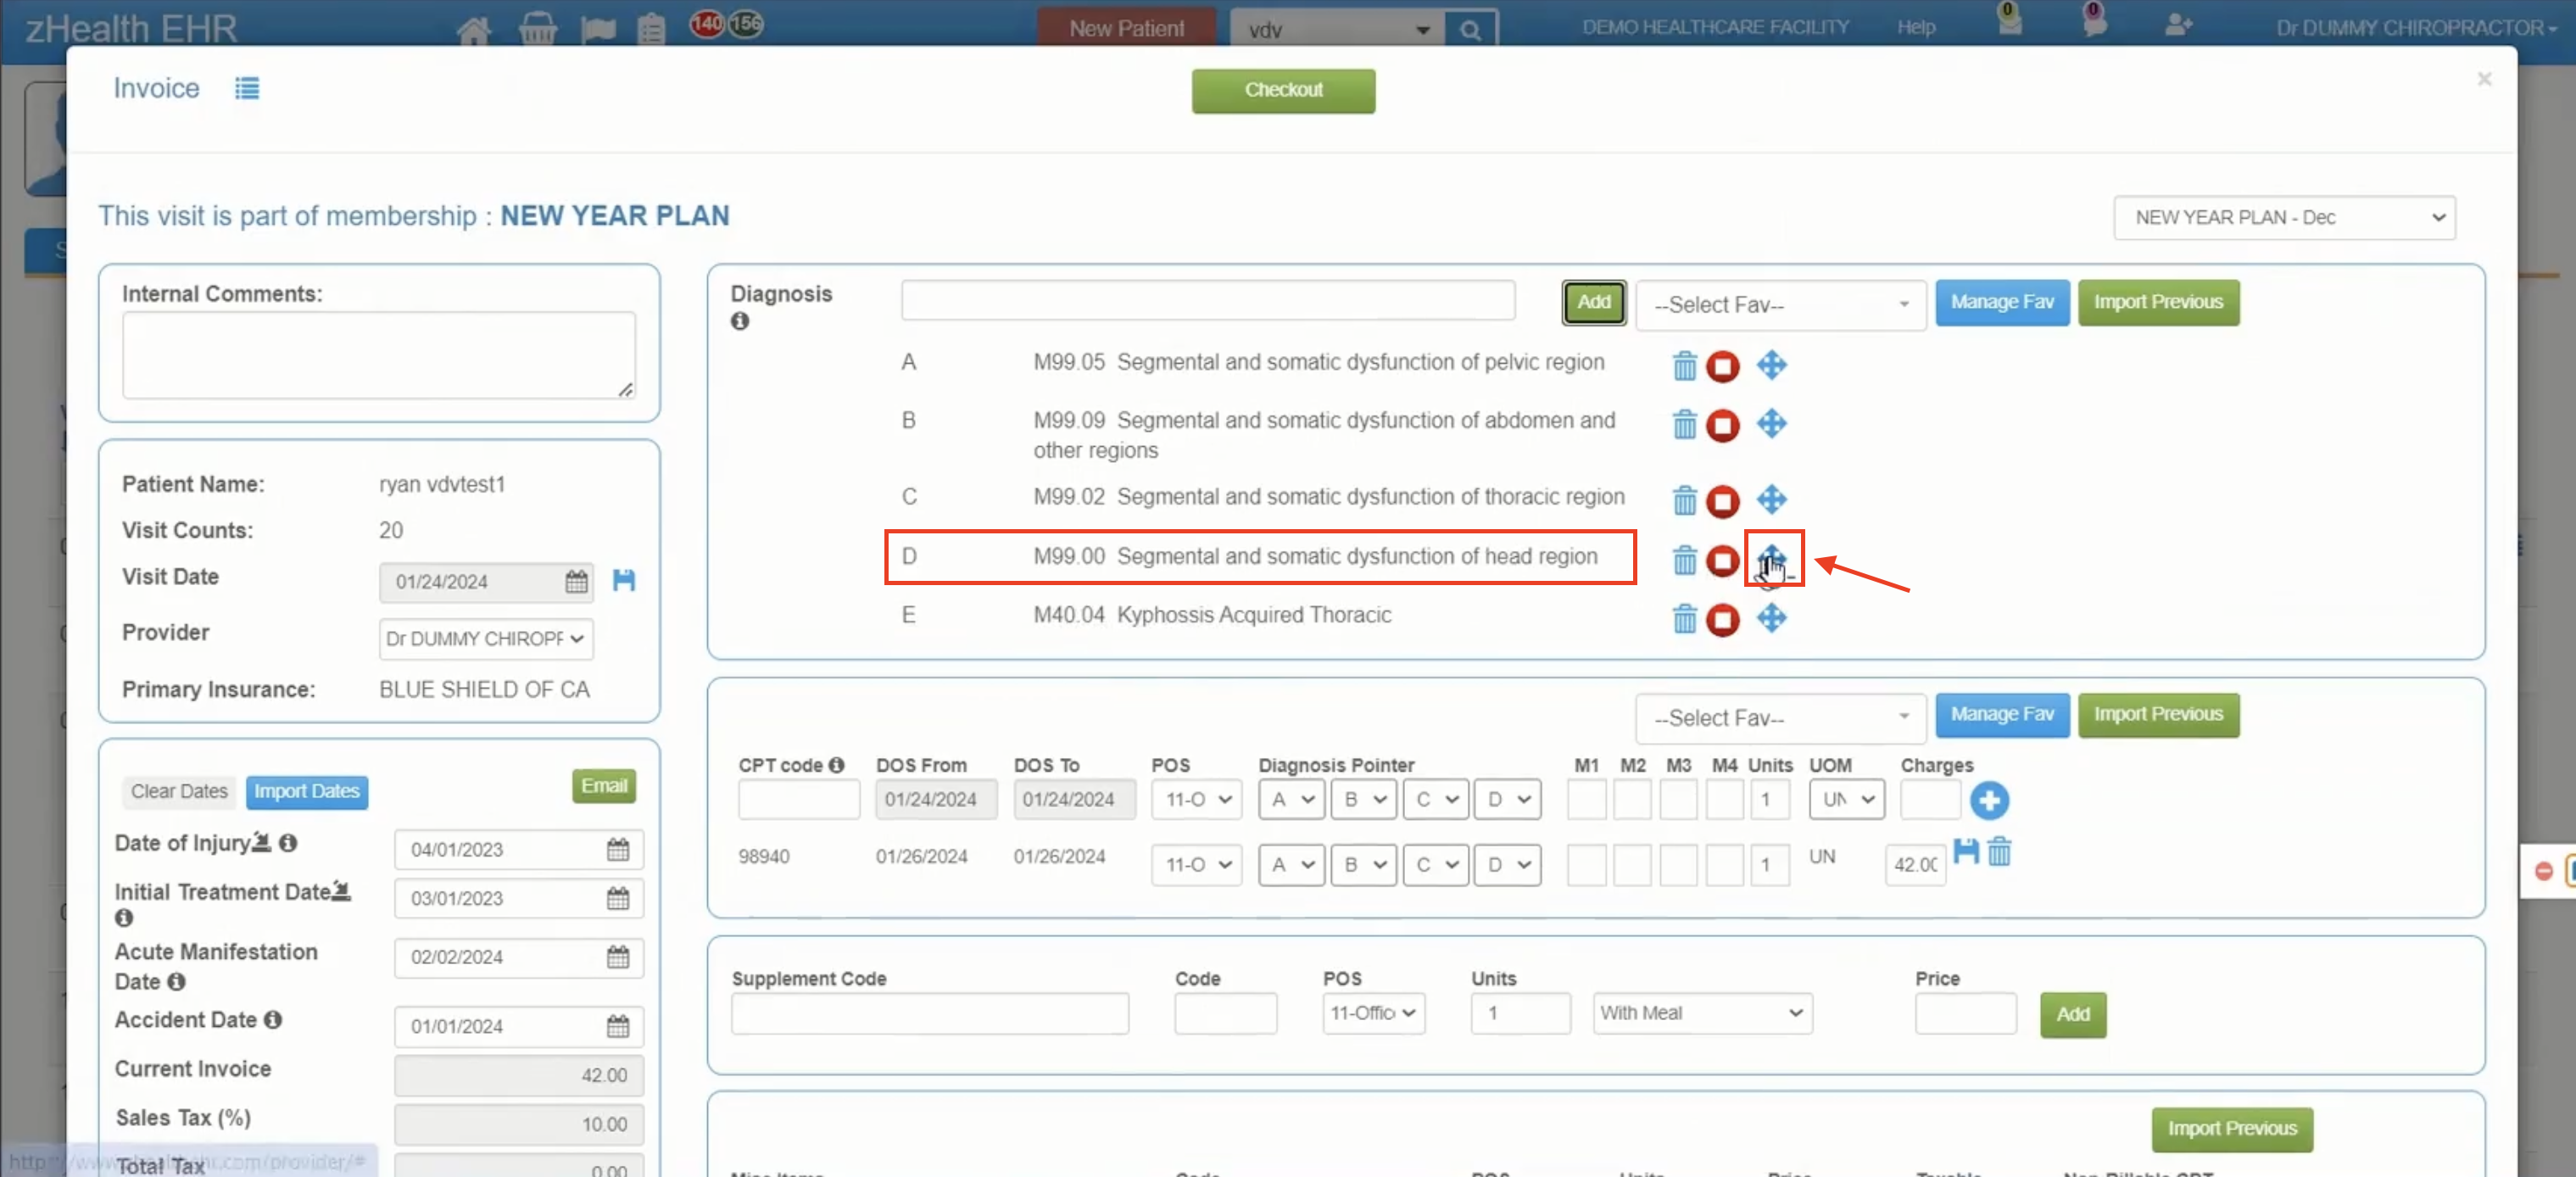
Task: Open the NEW YEAR PLAN - Dec dropdown
Action: 2284,217
